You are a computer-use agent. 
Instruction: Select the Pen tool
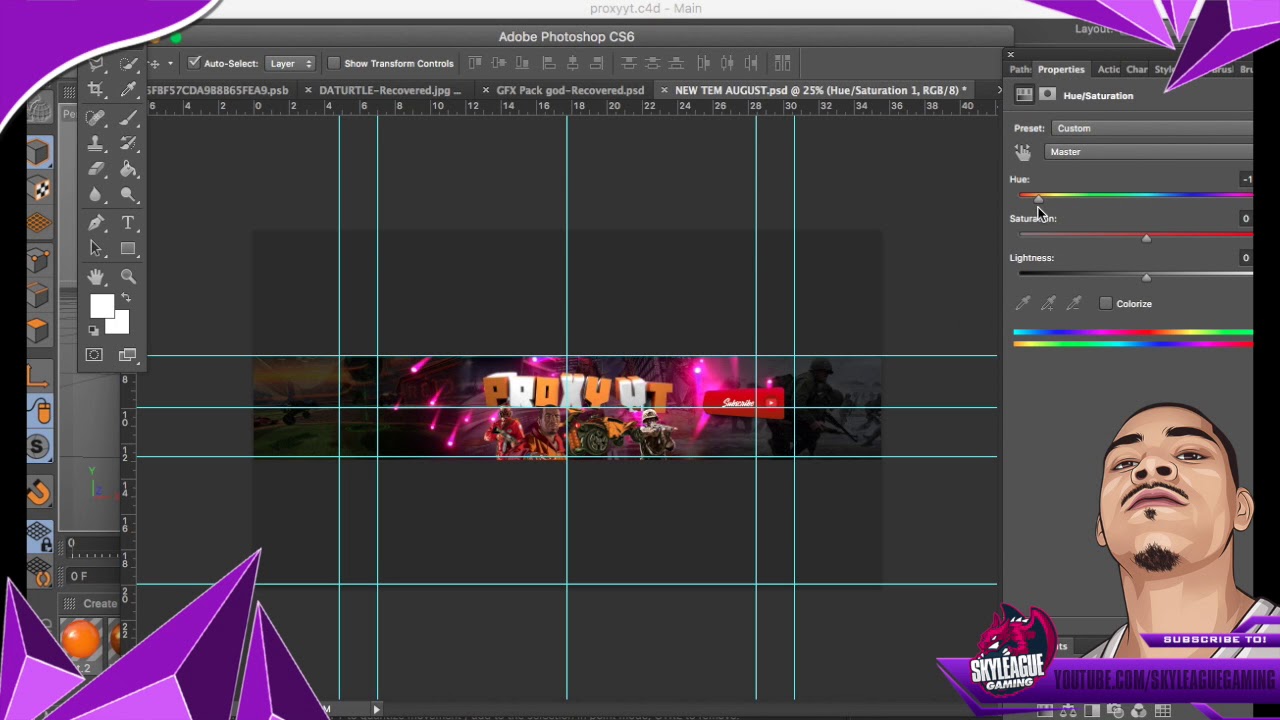click(x=96, y=223)
